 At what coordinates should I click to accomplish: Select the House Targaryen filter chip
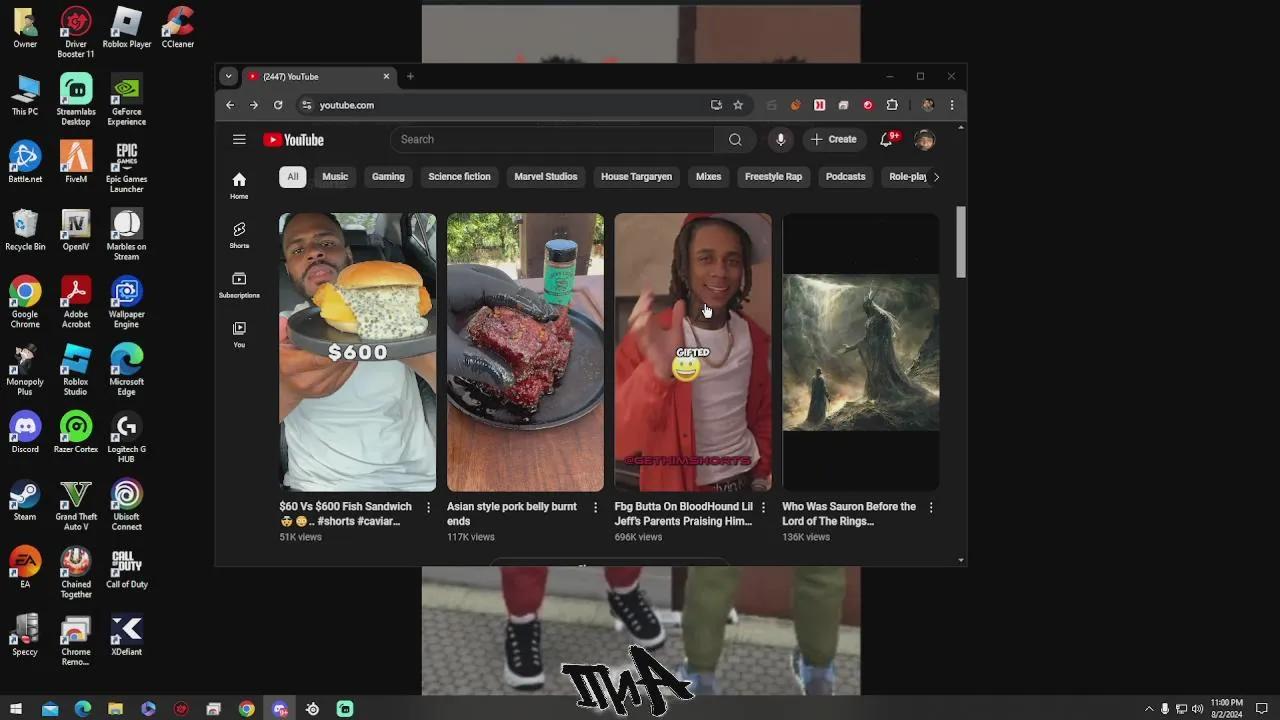pos(636,177)
